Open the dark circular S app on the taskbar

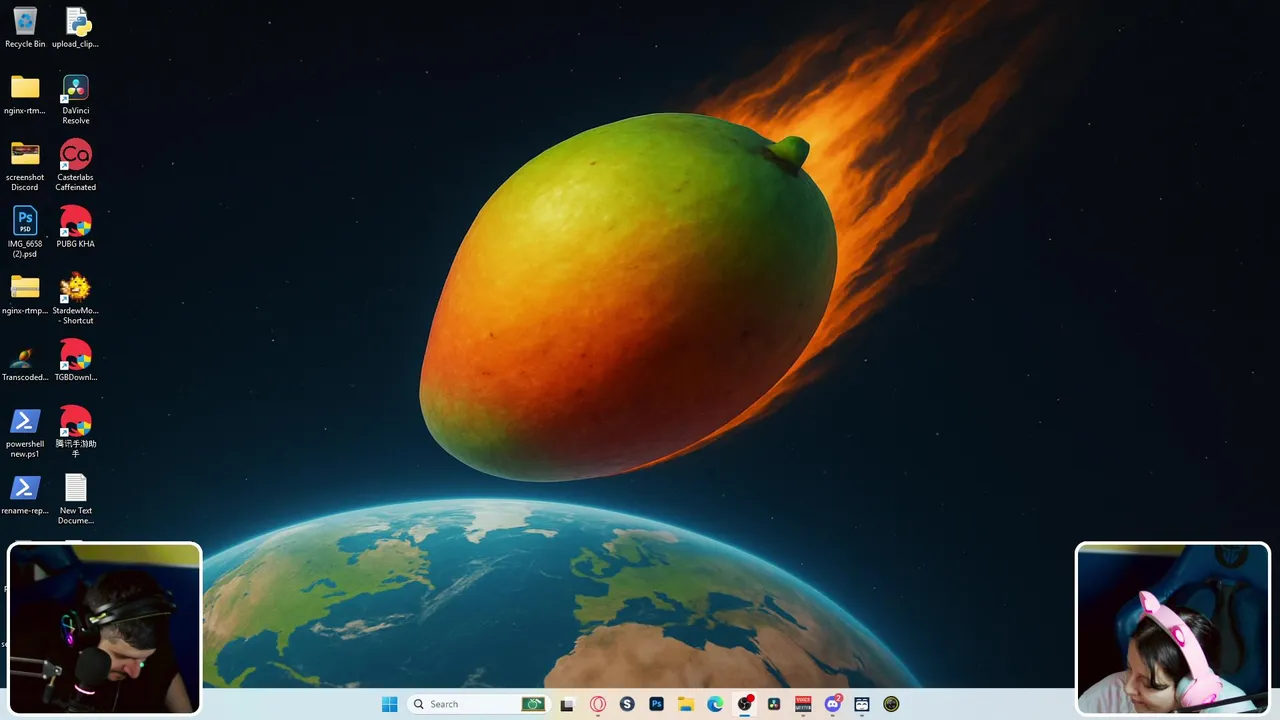627,704
